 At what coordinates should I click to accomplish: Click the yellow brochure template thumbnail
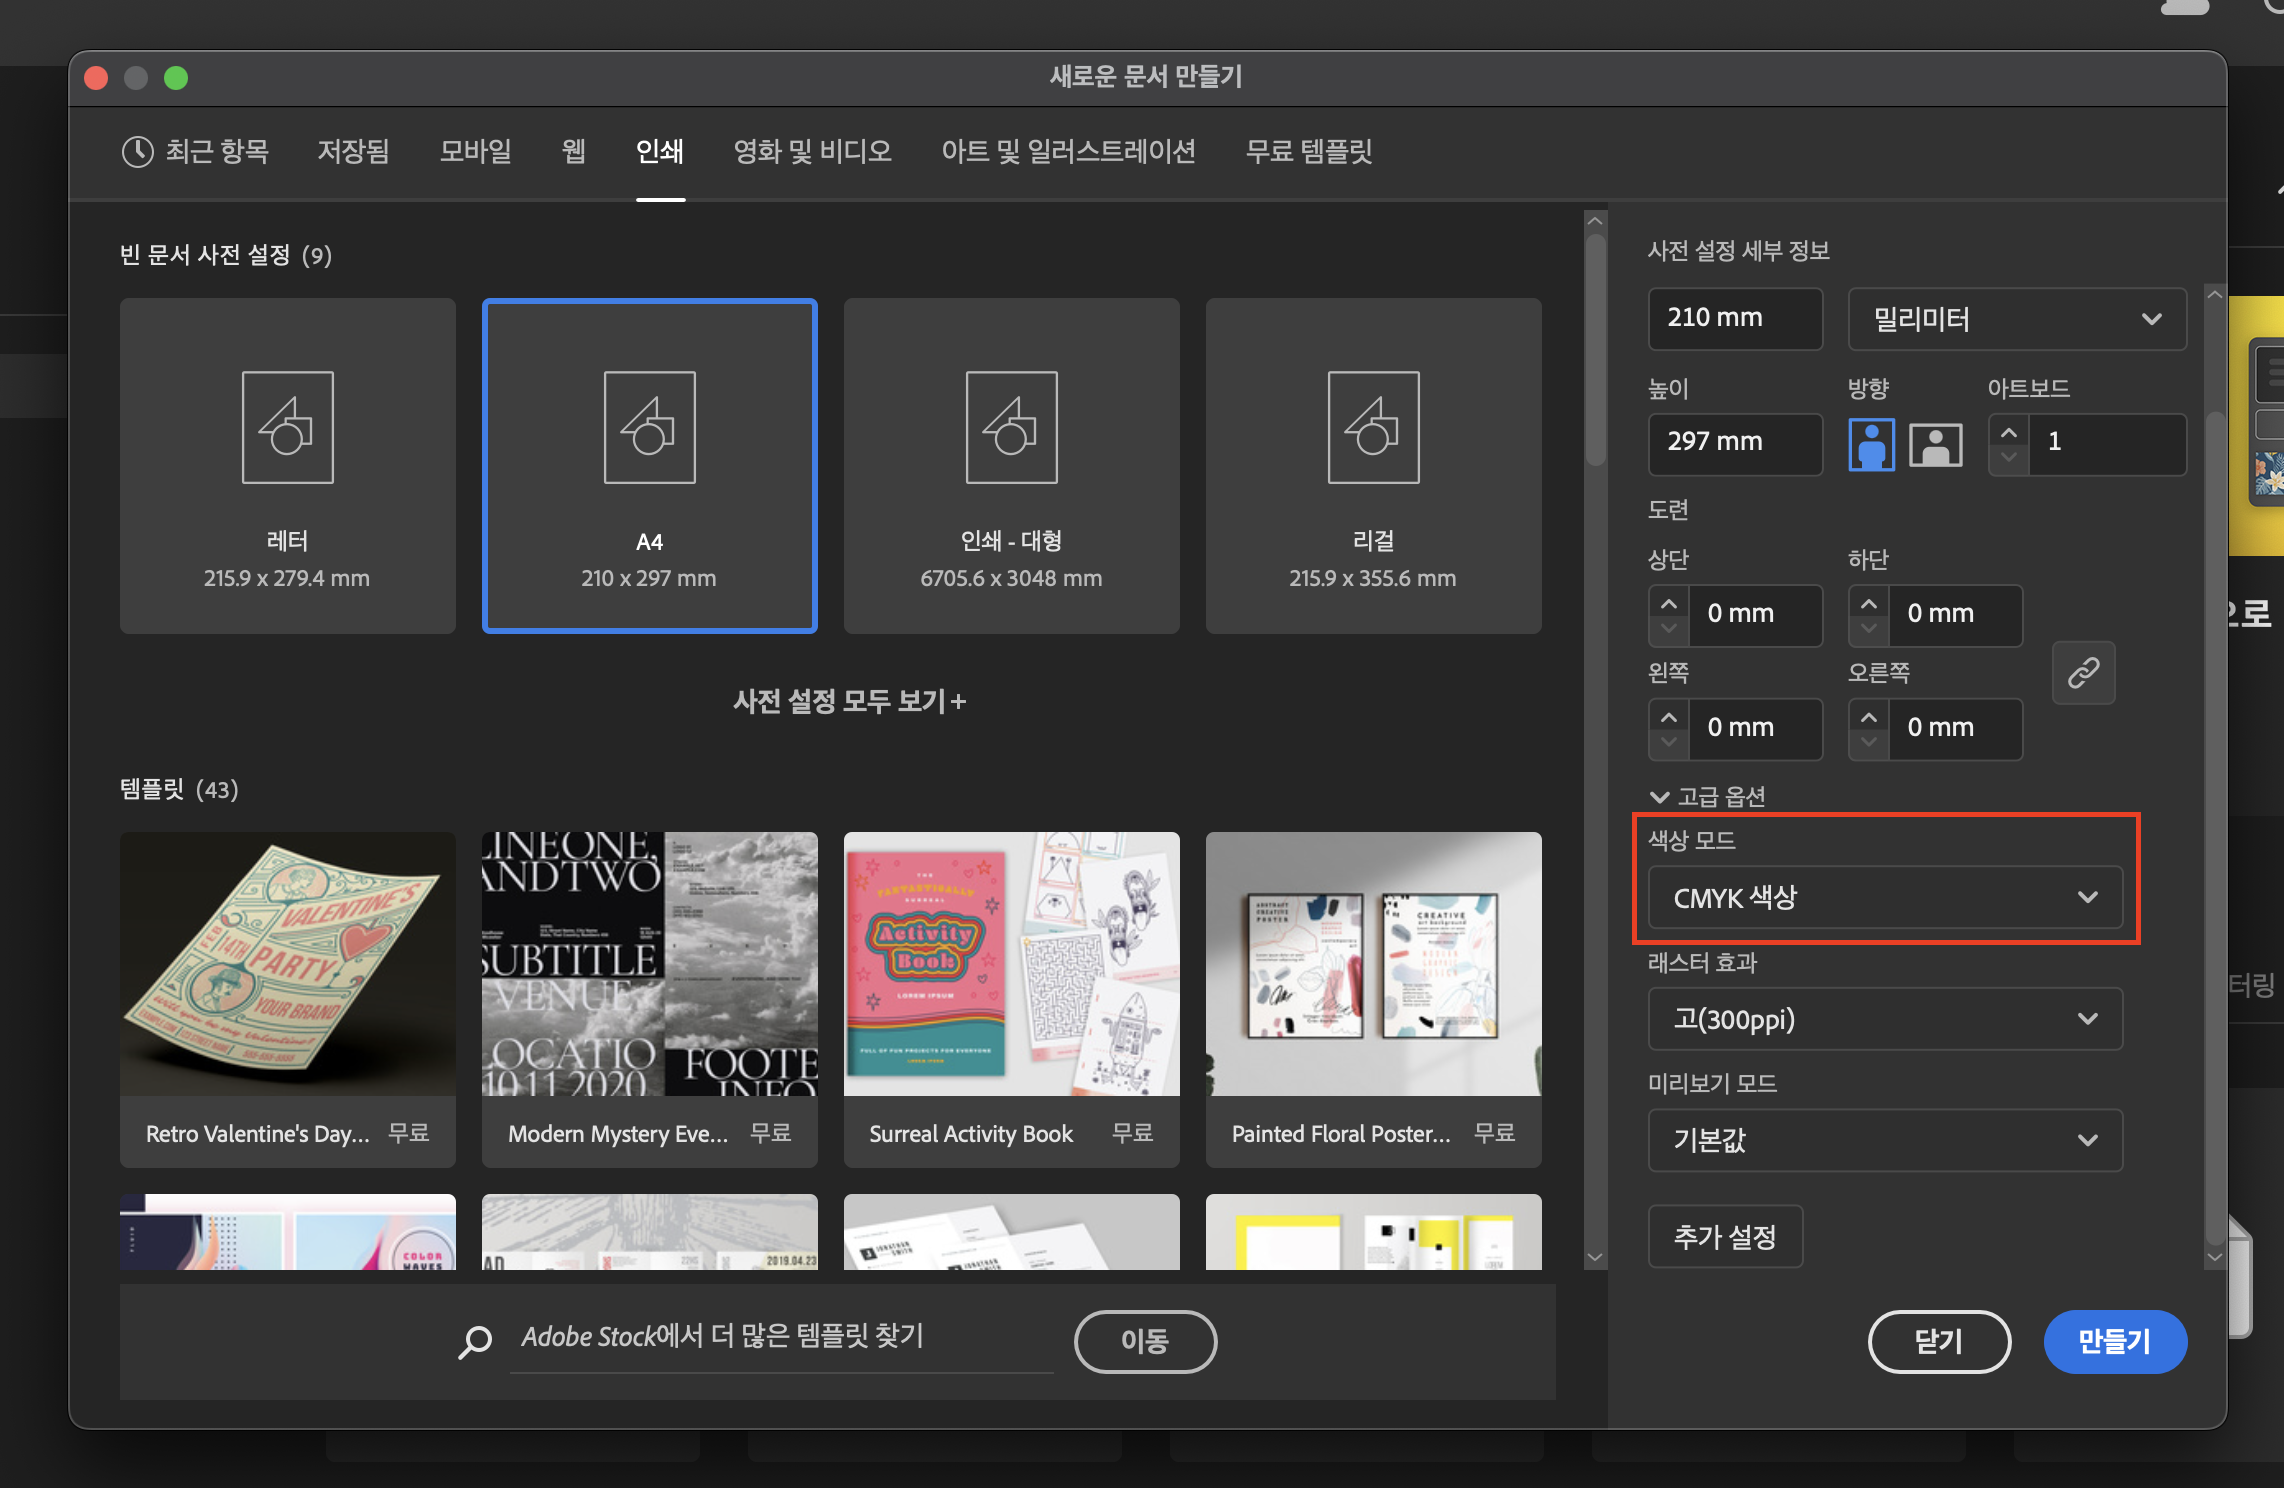(1374, 1232)
